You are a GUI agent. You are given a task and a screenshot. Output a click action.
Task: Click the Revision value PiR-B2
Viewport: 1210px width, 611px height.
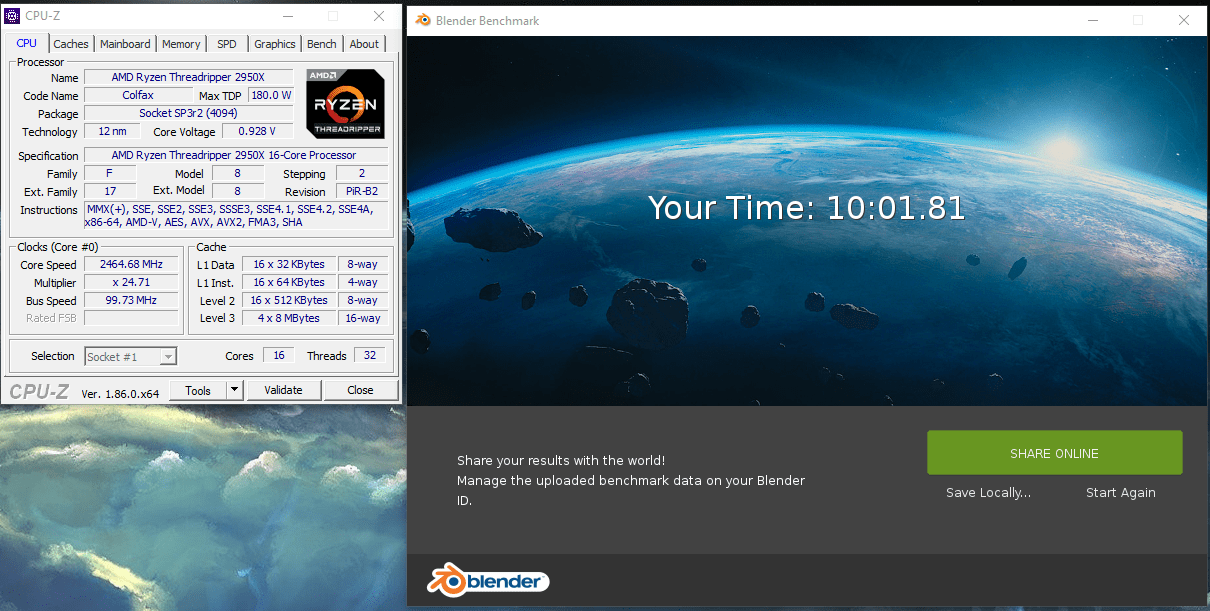pos(361,191)
